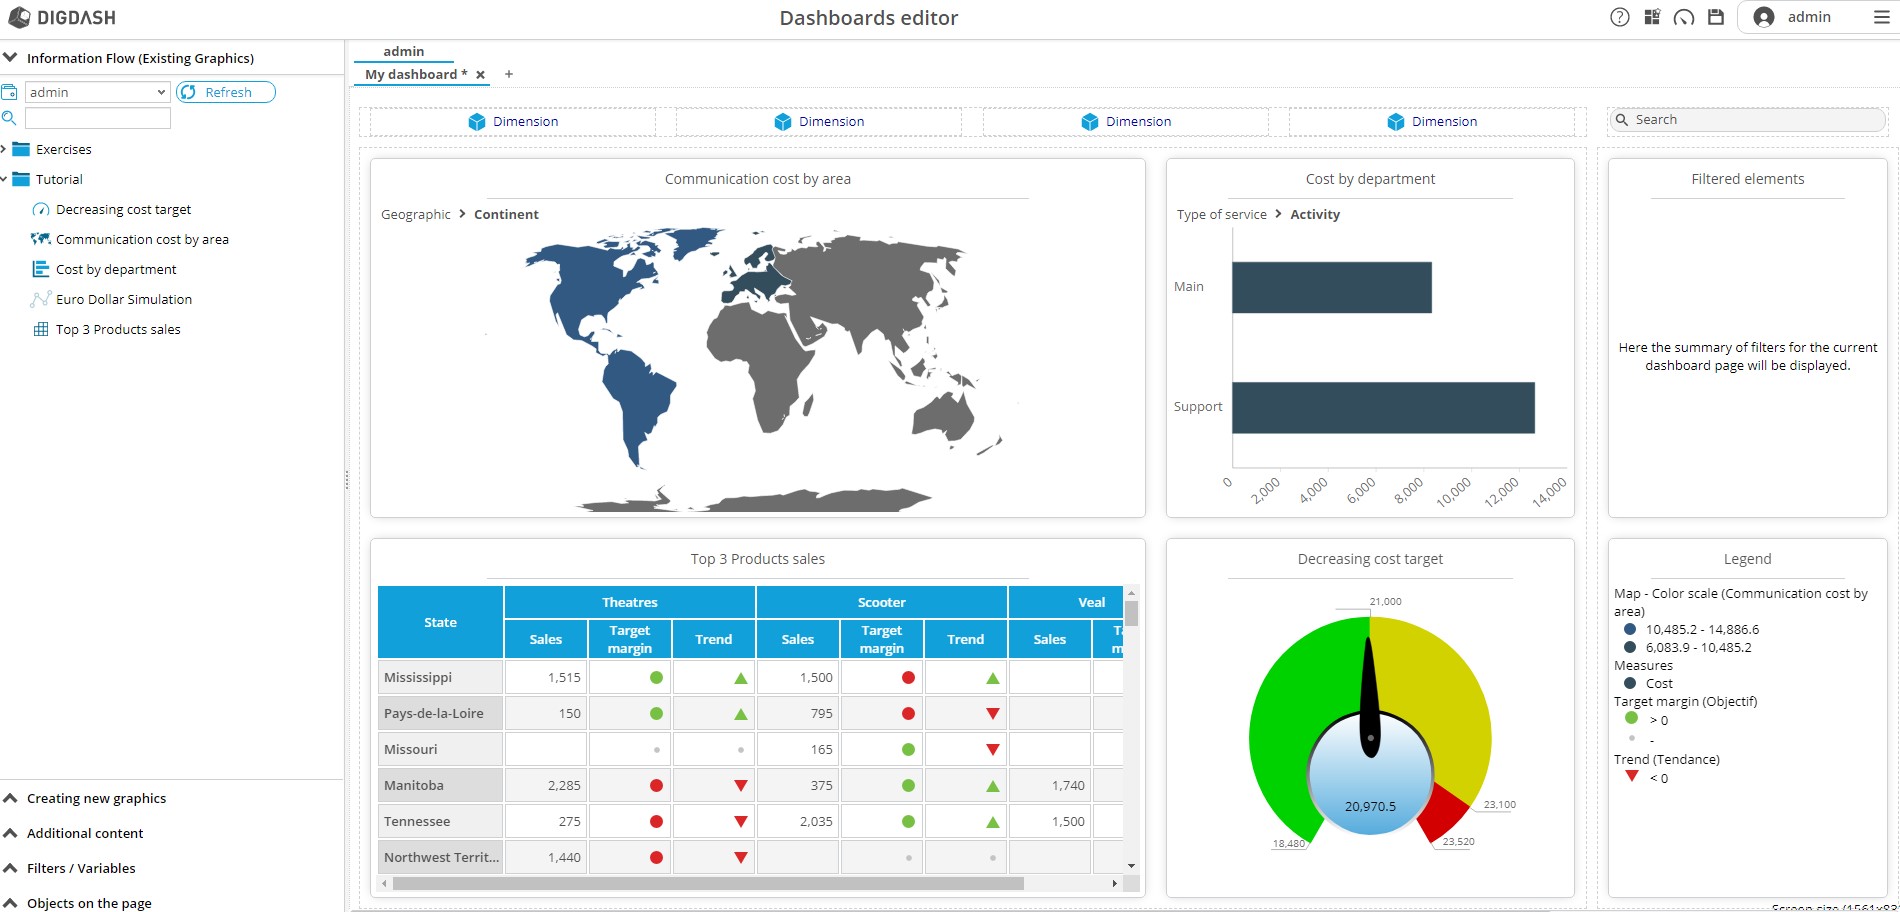Switch to the My dashboard tab

[x=415, y=74]
